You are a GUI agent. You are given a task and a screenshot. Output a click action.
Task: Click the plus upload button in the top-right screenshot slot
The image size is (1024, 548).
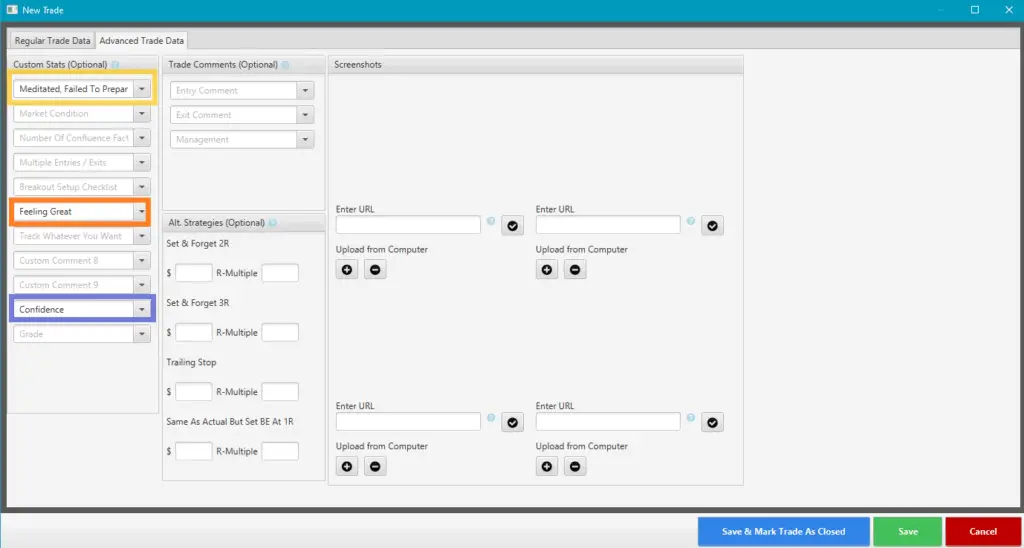547,269
